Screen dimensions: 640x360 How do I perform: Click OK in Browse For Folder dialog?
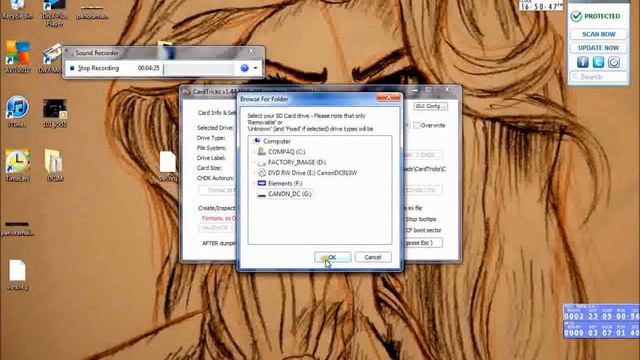coord(333,257)
